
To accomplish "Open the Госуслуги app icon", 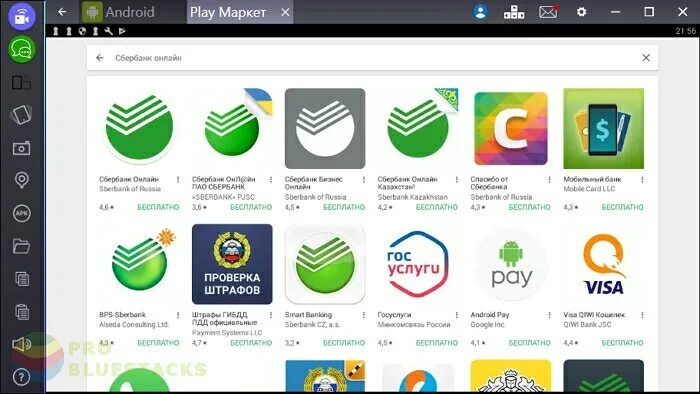I will tap(418, 264).
